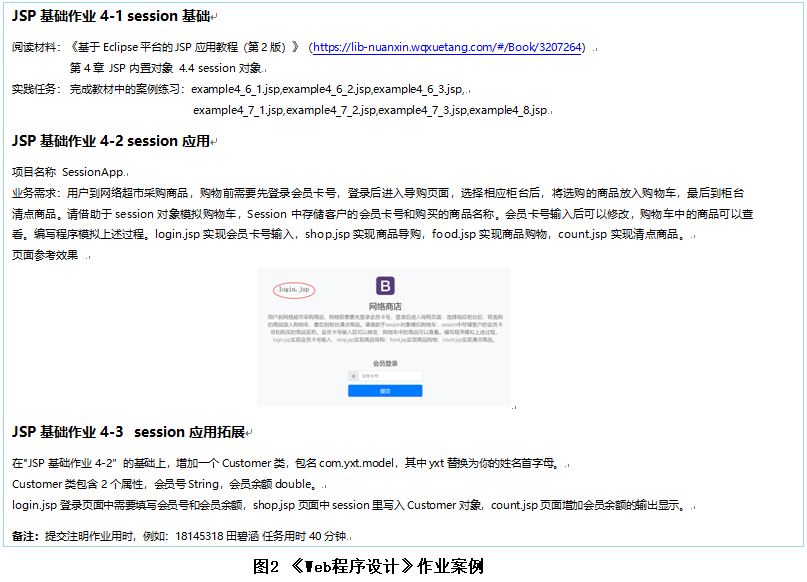This screenshot has width=807, height=582.
Task: Select the 网络商店 title in the preview
Action: pos(385,306)
